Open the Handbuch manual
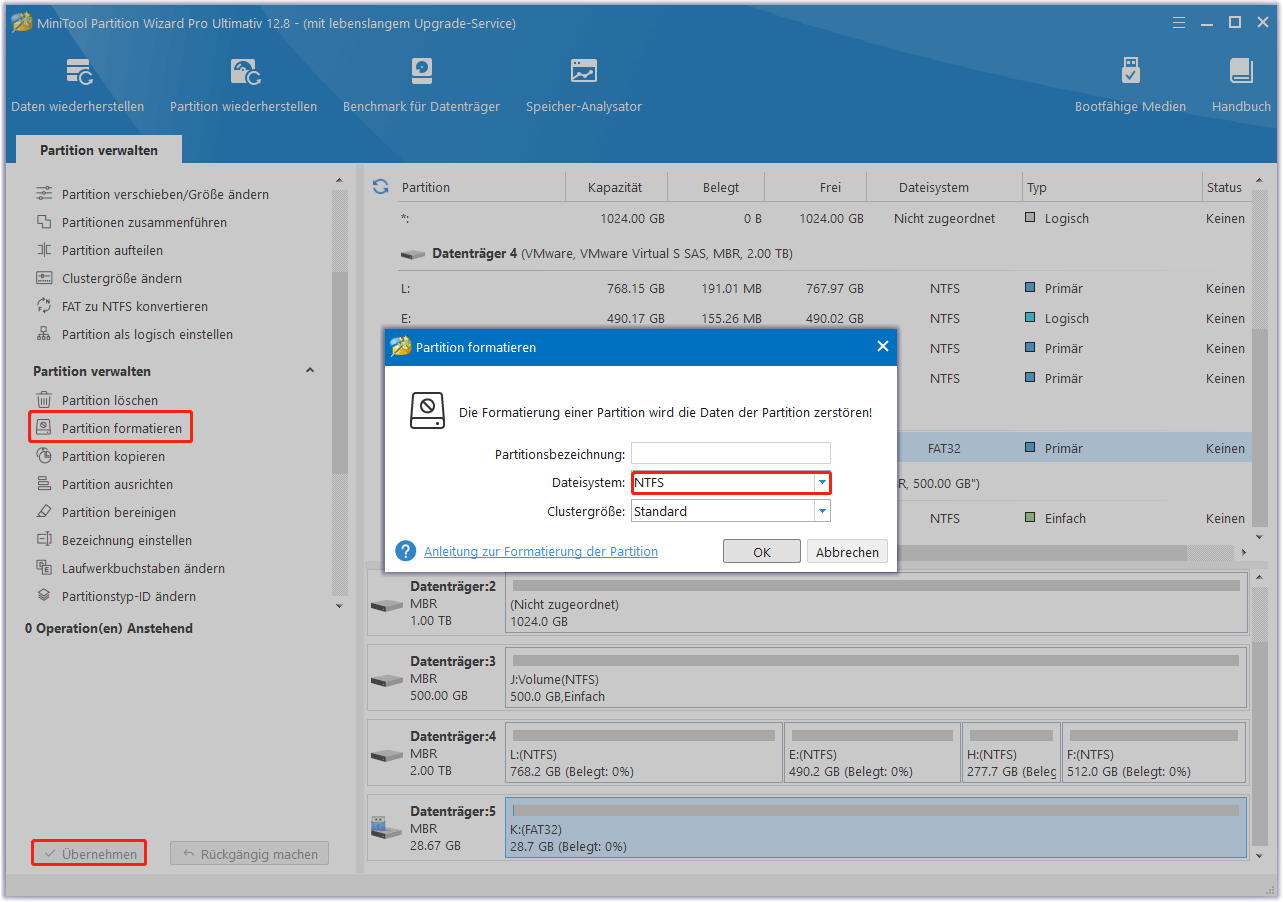The width and height of the screenshot is (1283, 902). pos(1241,85)
